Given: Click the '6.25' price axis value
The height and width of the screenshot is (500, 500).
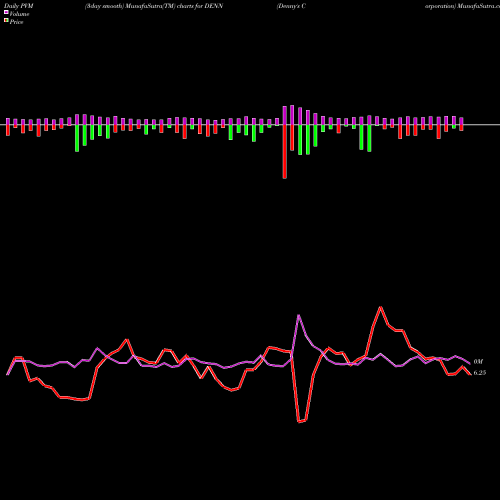Looking at the screenshot, I should pos(480,373).
